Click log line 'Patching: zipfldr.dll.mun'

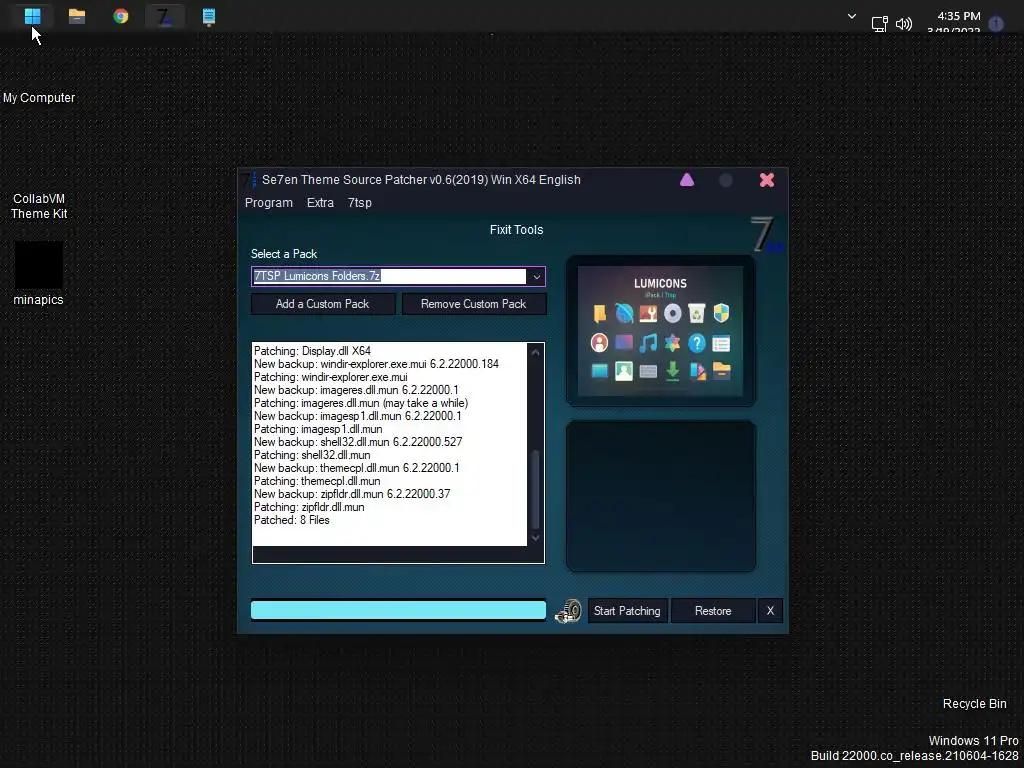[309, 507]
